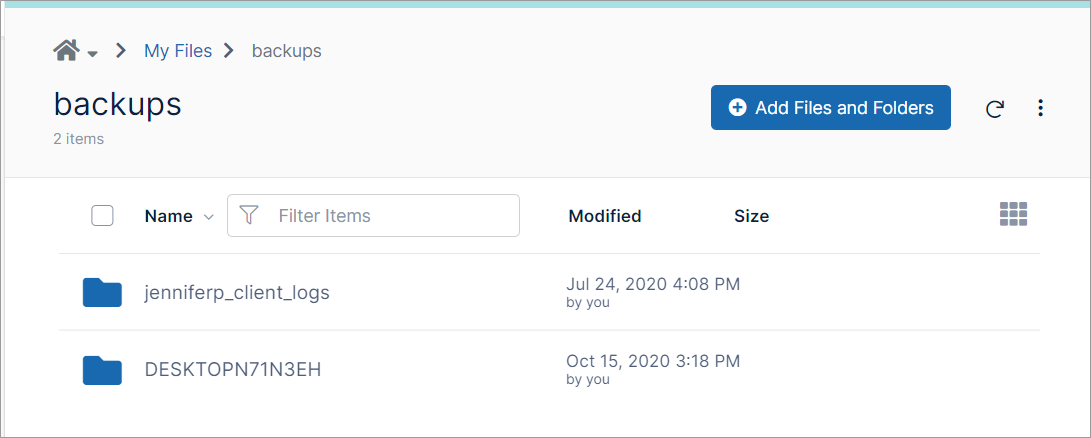Tick the select all items checkbox
The width and height of the screenshot is (1091, 438).
[x=102, y=216]
